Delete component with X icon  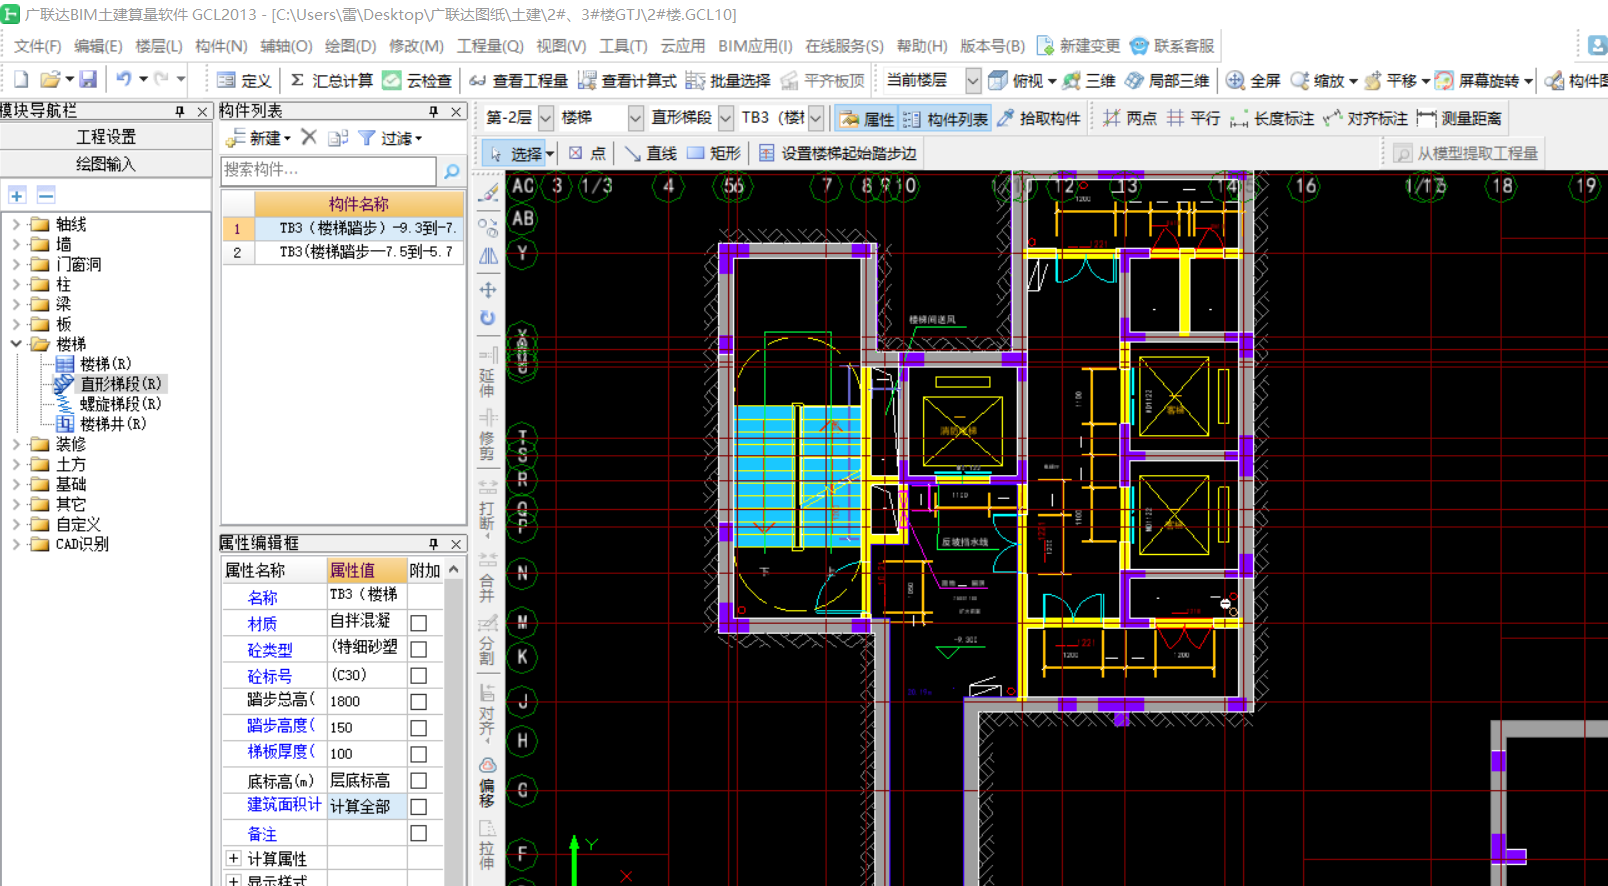click(x=309, y=137)
